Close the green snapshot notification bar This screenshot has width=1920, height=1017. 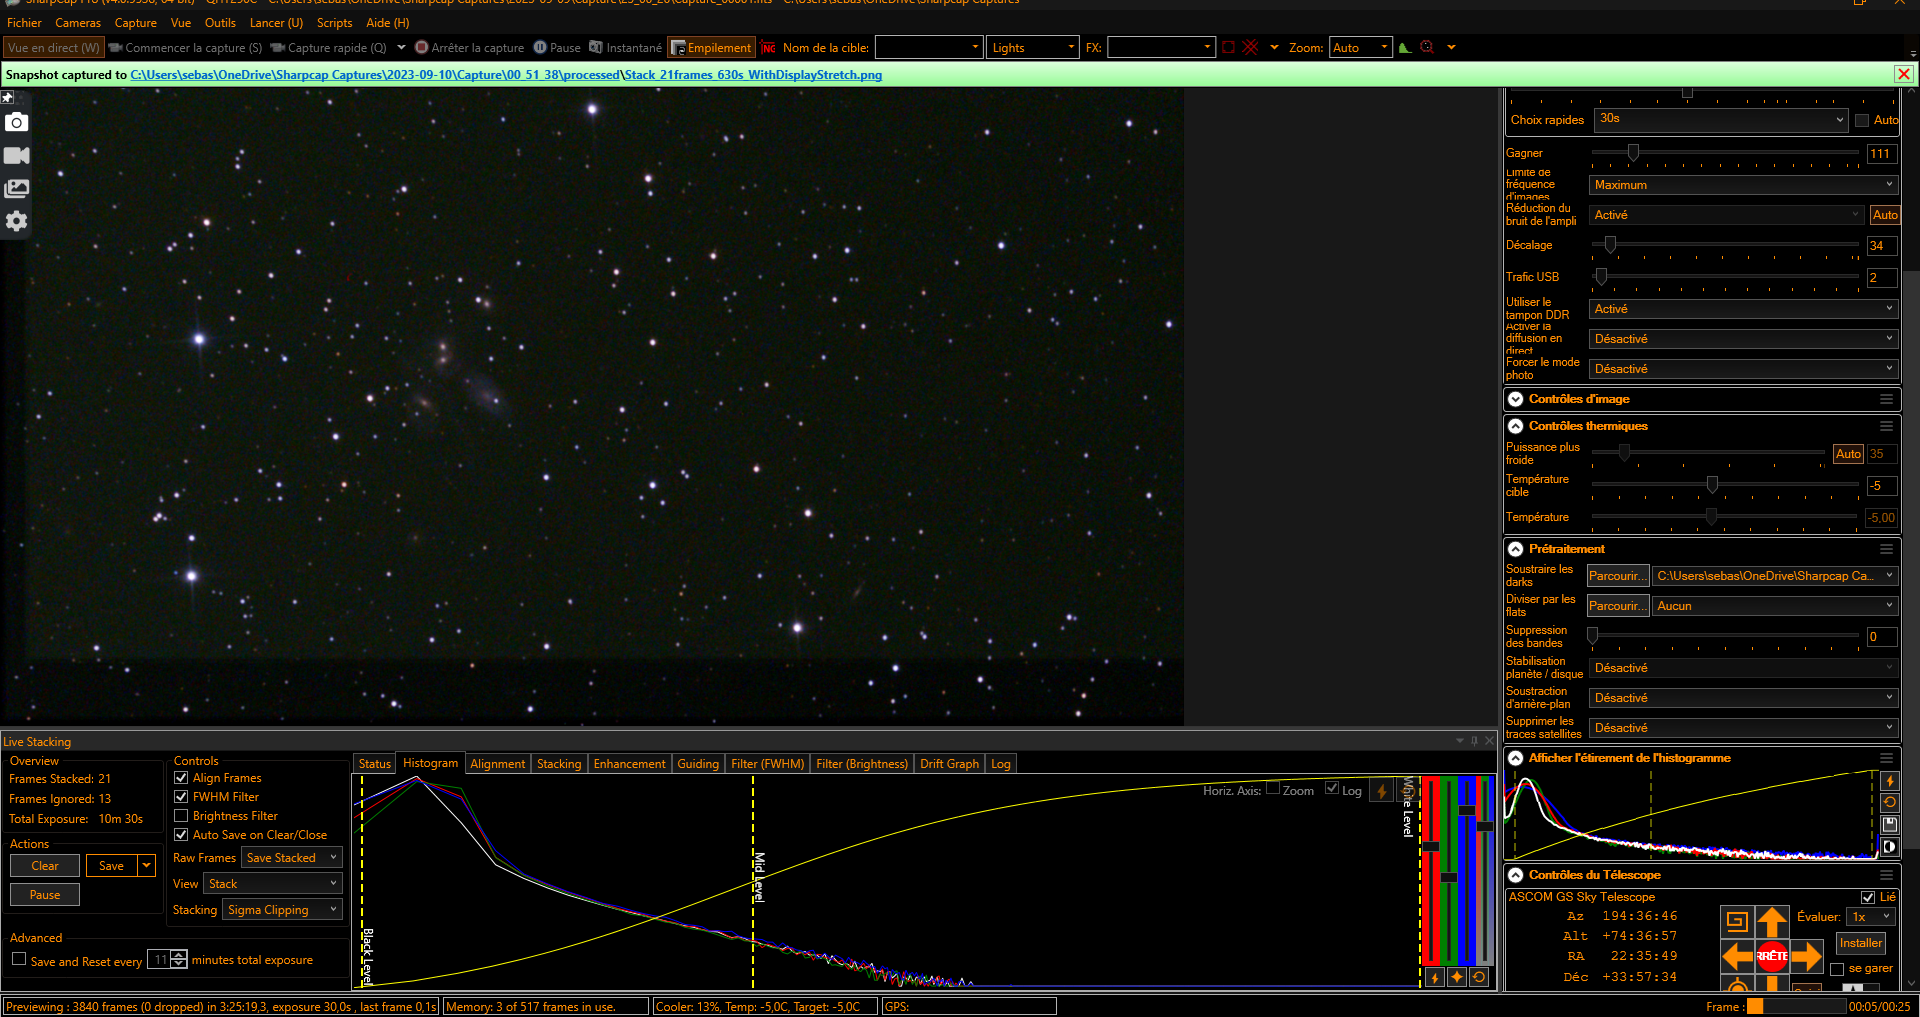tap(1904, 74)
